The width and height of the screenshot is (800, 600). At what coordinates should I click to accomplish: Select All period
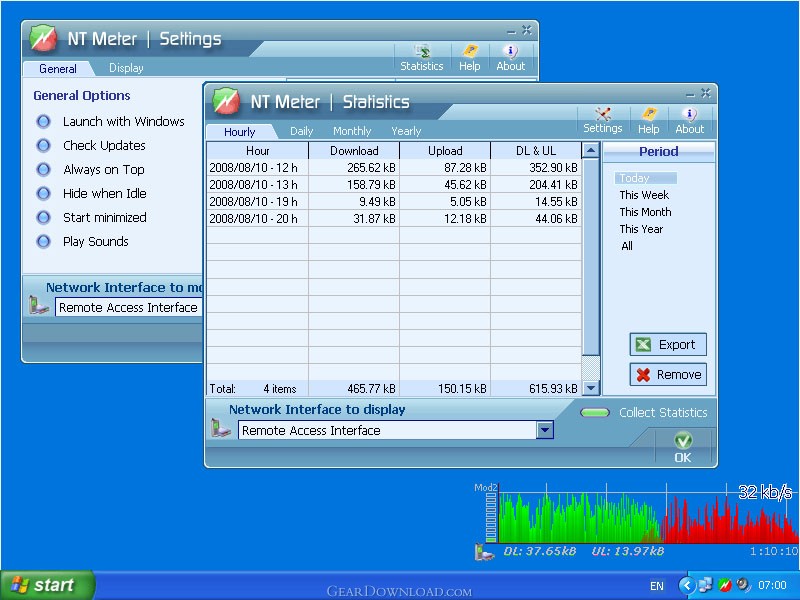pyautogui.click(x=627, y=246)
